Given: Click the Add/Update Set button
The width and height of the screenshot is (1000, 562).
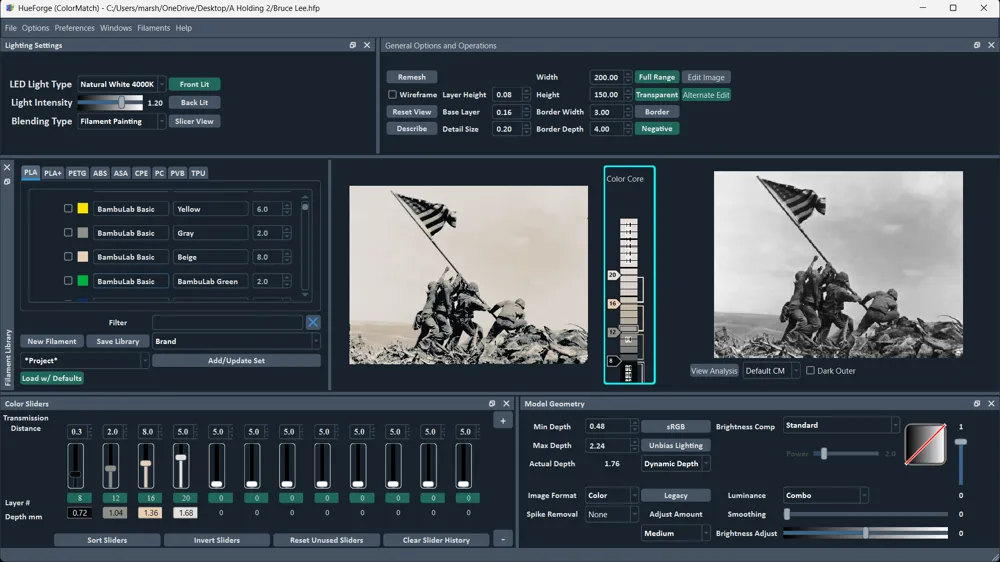Looking at the screenshot, I should (236, 360).
